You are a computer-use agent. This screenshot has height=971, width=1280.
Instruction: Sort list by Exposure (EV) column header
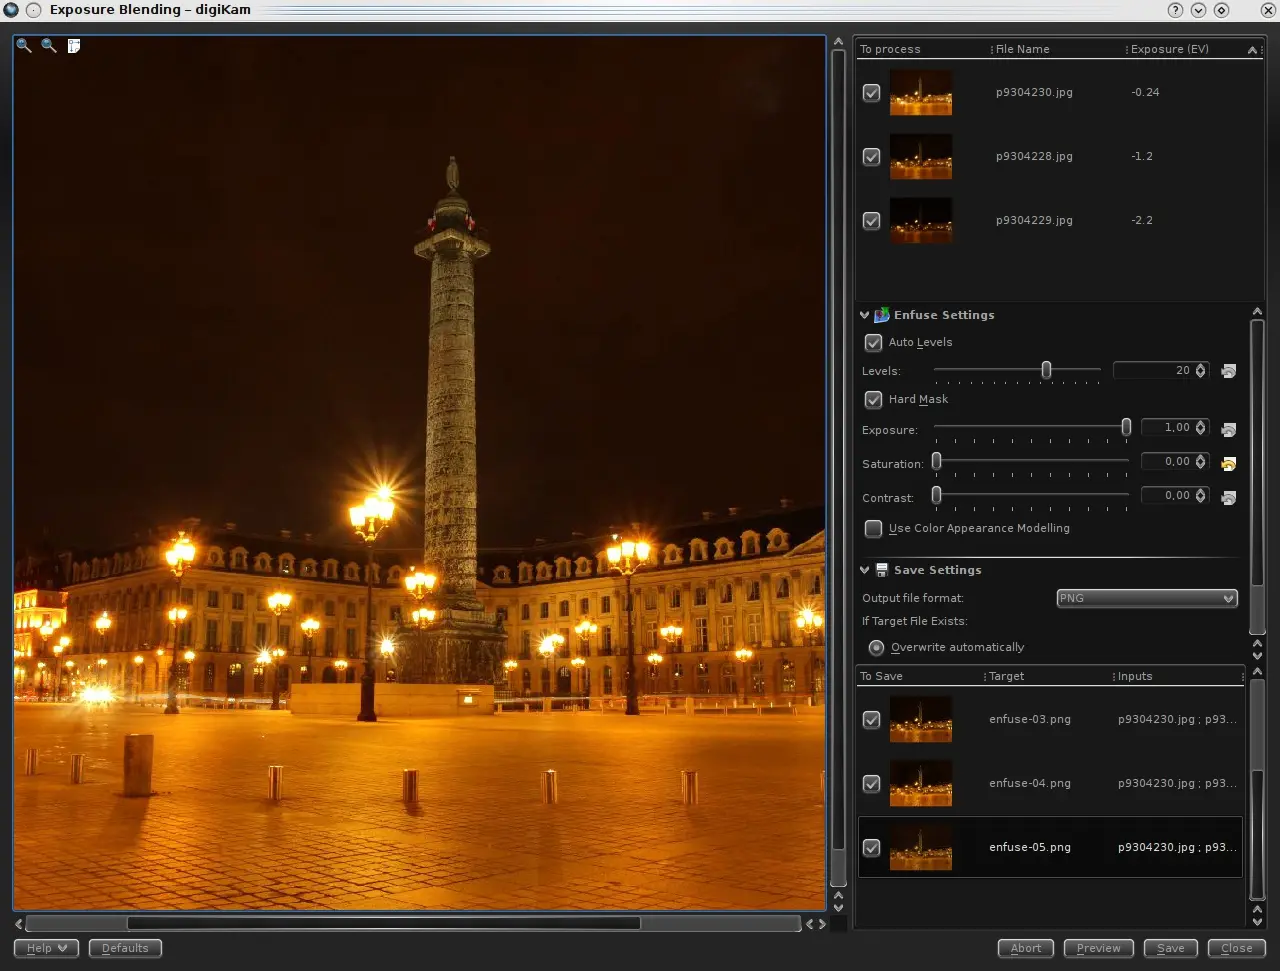(x=1170, y=49)
